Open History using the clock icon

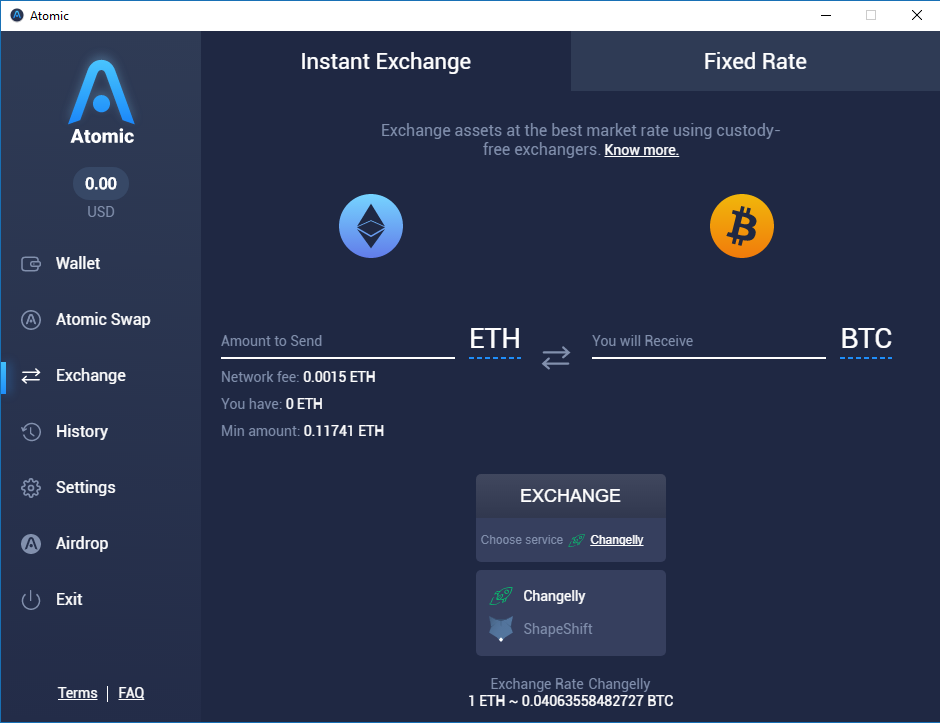31,432
